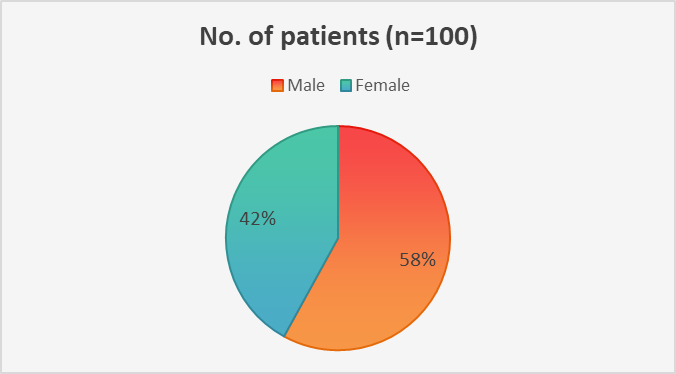Select empty chart area right of pie
Screen dimensions: 676x374
[560, 237]
